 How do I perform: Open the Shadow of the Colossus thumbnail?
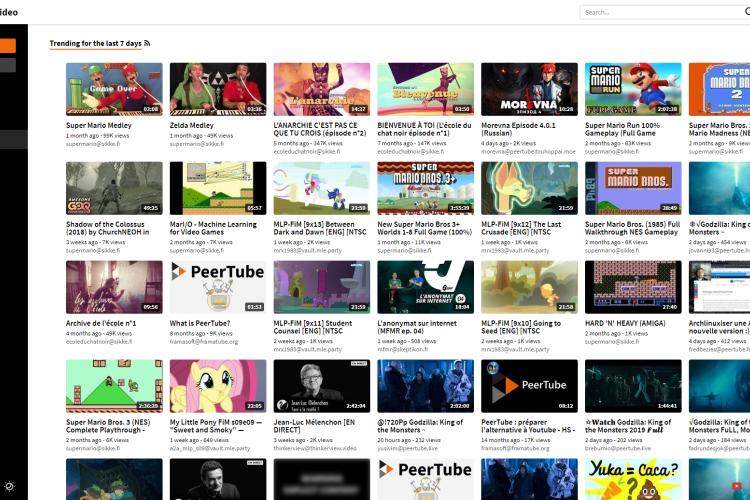114,188
